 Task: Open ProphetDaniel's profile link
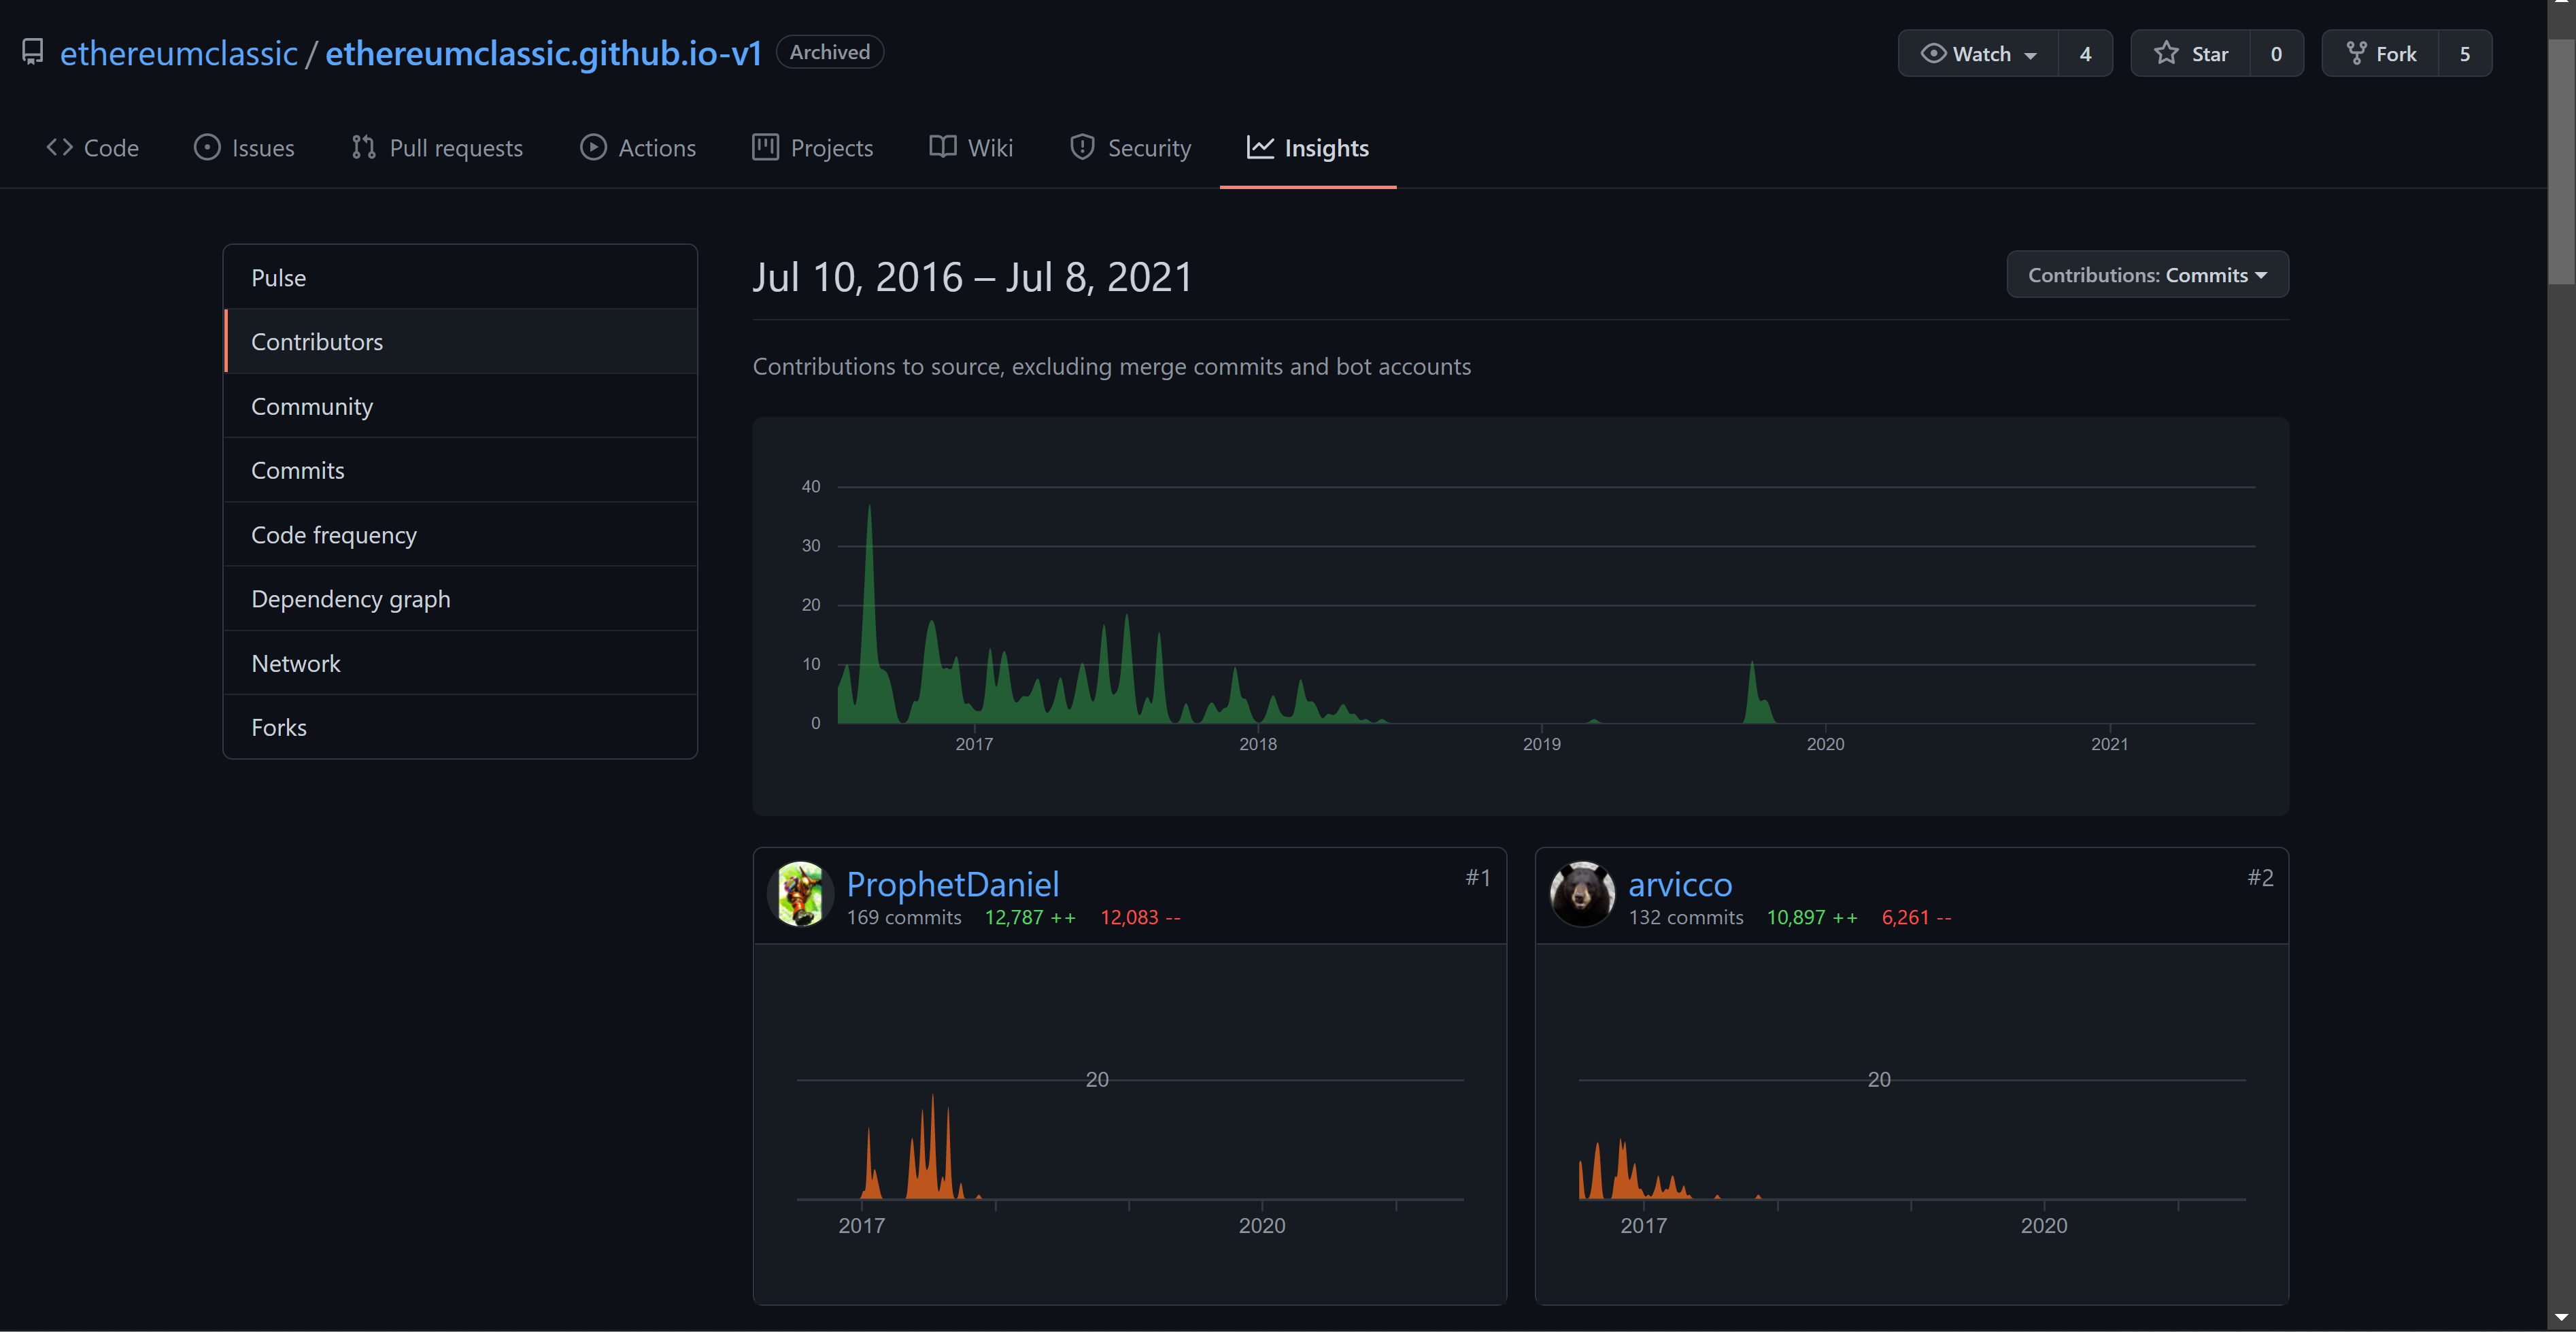coord(952,884)
